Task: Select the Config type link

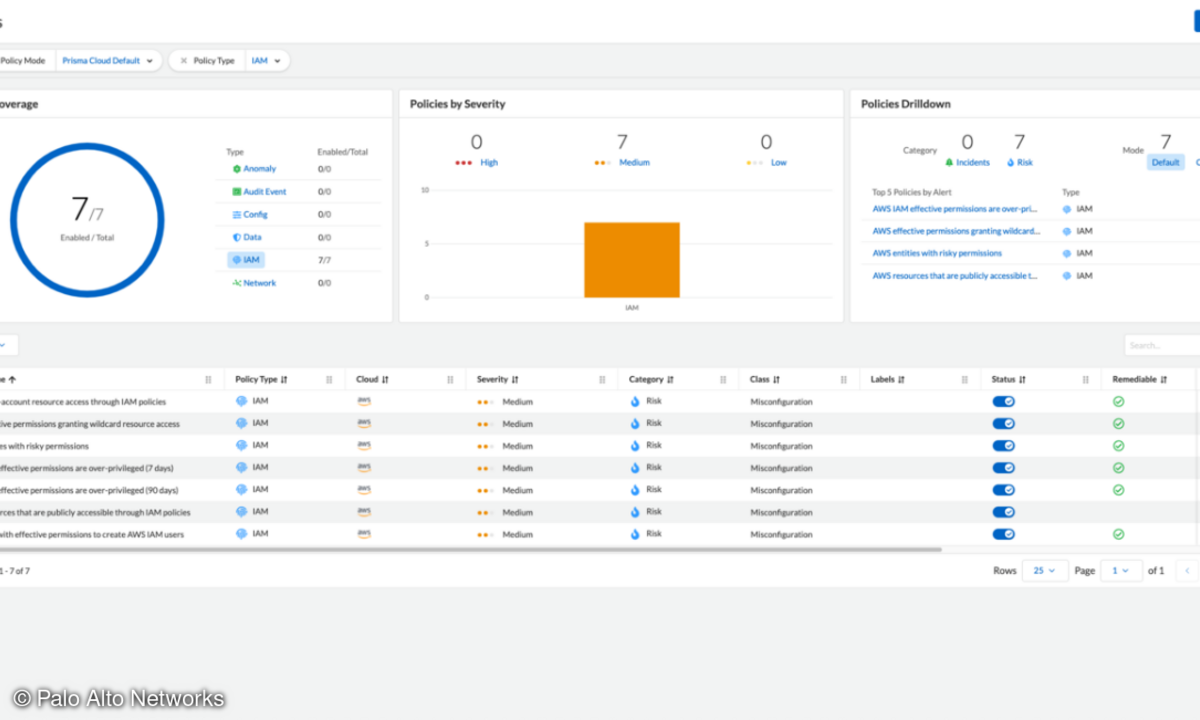Action: [x=255, y=215]
